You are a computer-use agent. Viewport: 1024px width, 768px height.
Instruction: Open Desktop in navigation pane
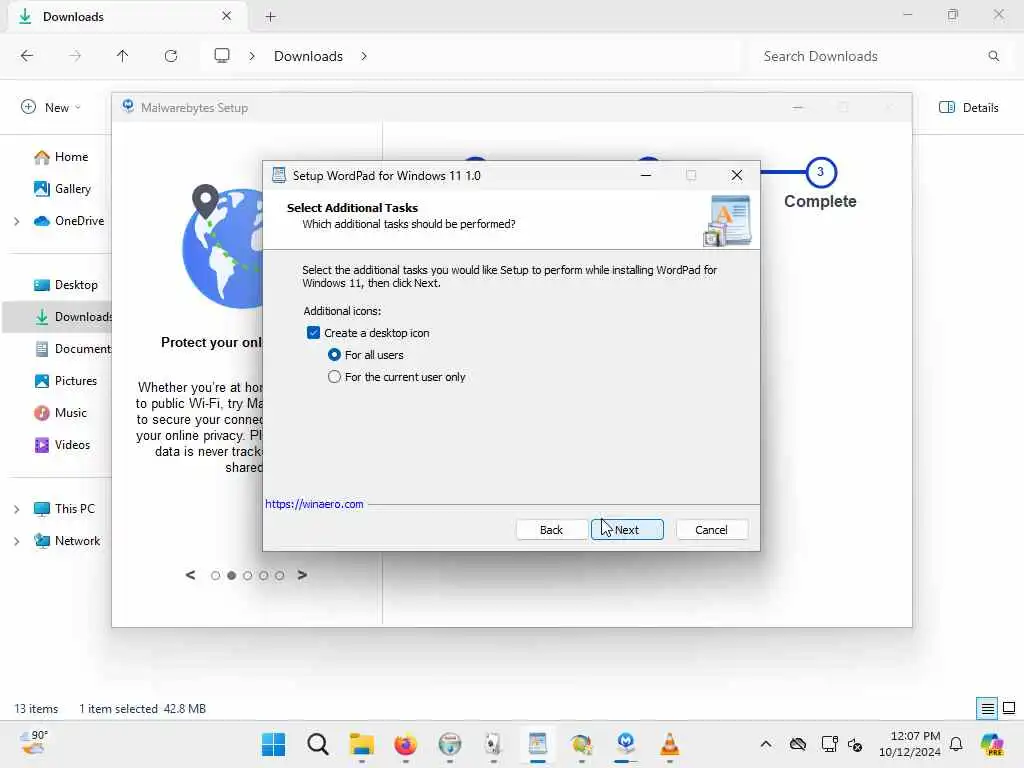point(65,285)
